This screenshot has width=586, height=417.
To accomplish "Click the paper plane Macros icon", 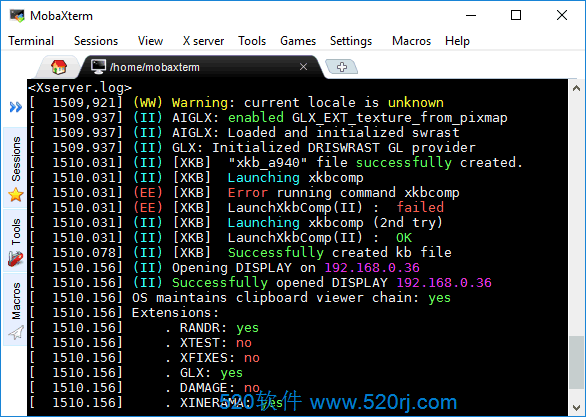I will (16, 332).
